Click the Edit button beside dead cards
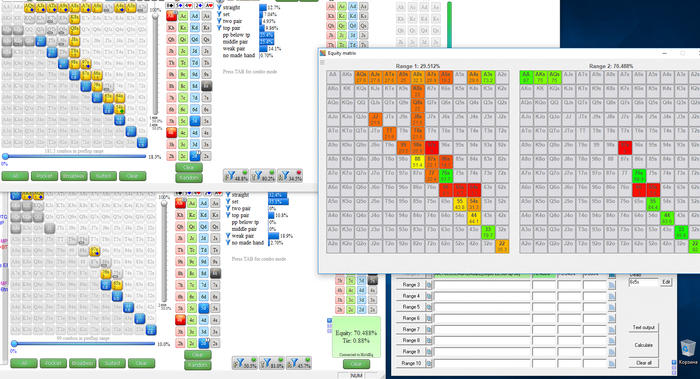The image size is (700, 379). click(x=666, y=282)
